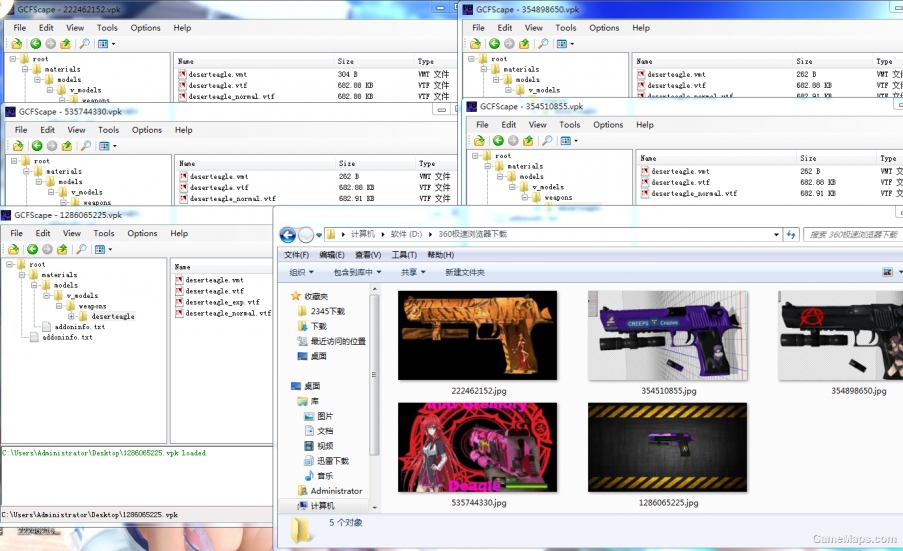This screenshot has height=551, width=903.
Task: Open address bar history dropdown in Explorer
Action: click(776, 234)
